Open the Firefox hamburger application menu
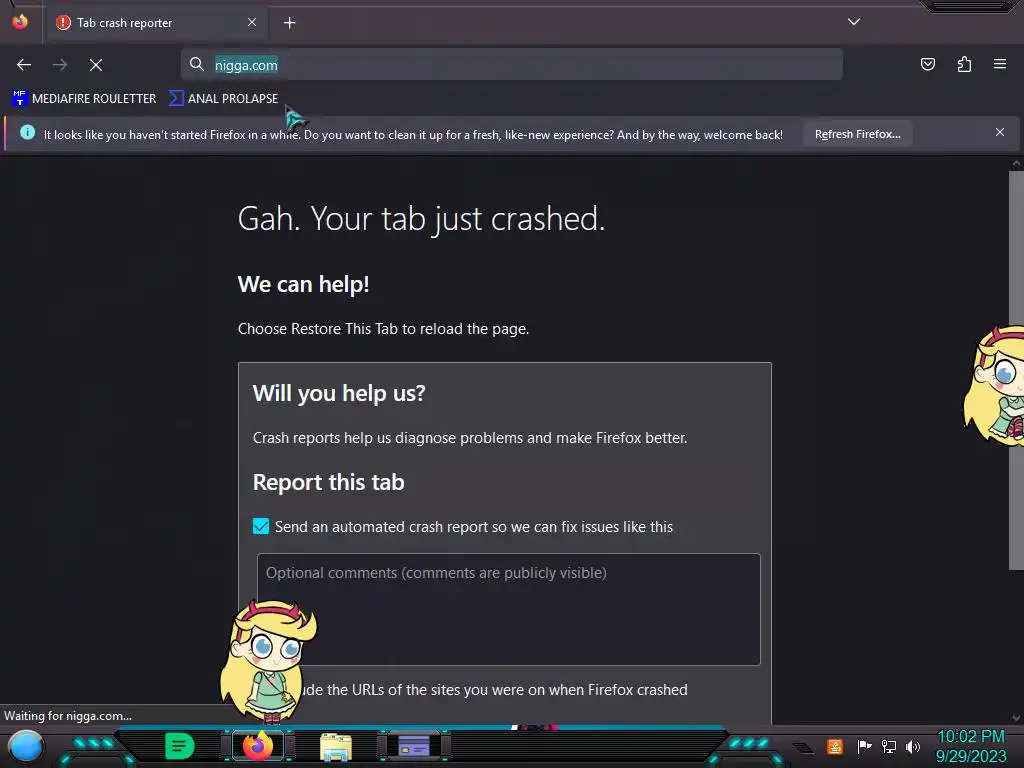 coord(1000,64)
